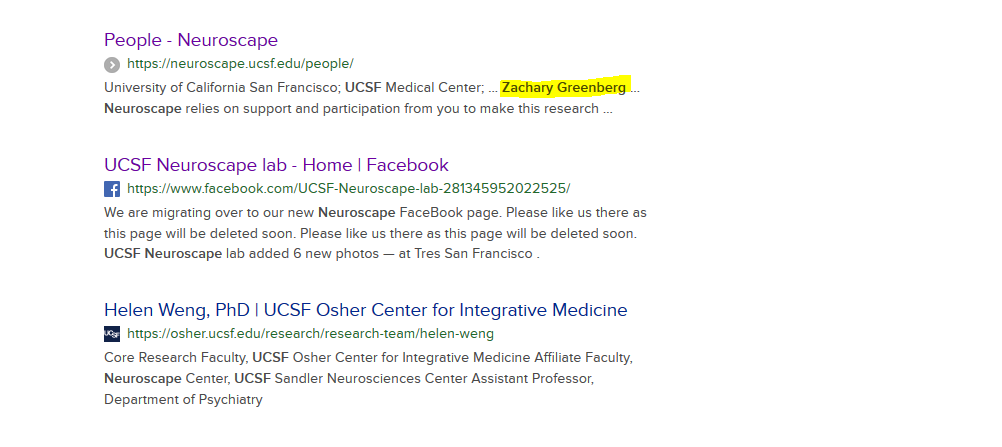Open UCSF Neuroscape lab Facebook result title

(276, 165)
